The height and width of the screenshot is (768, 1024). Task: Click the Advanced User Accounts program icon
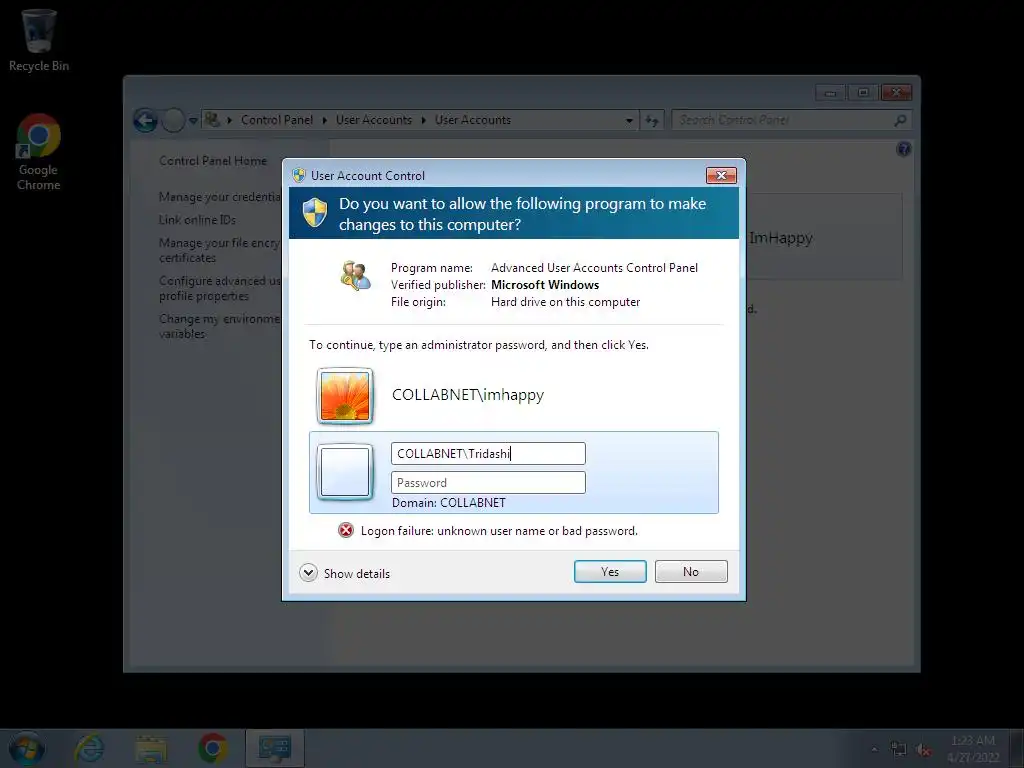pos(355,275)
